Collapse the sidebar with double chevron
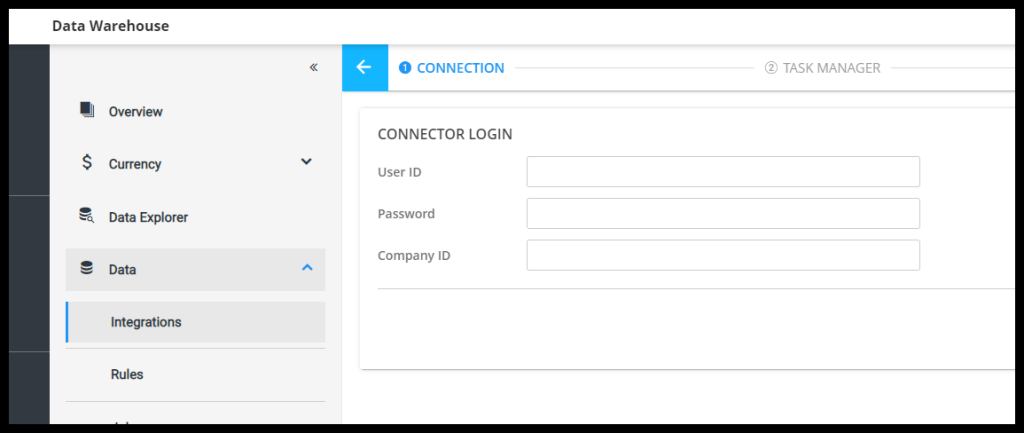 [313, 68]
